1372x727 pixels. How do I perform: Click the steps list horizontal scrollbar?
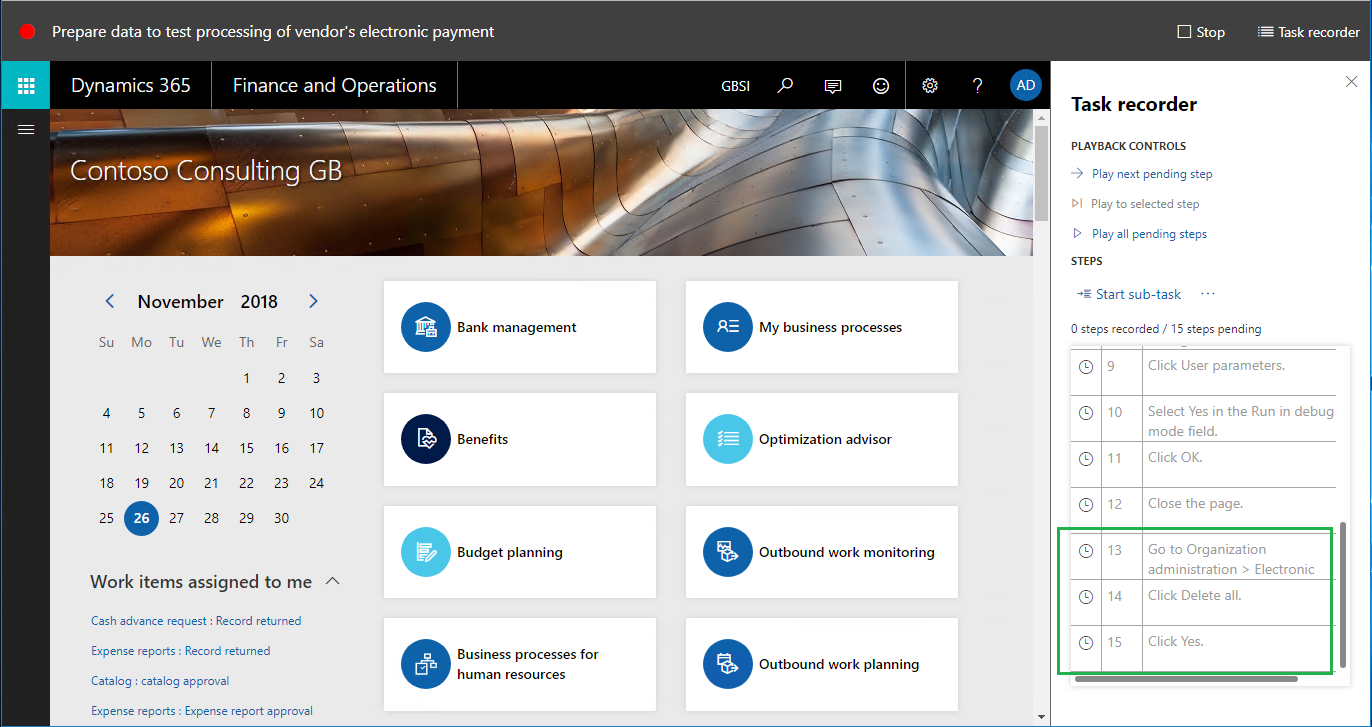pos(1186,679)
